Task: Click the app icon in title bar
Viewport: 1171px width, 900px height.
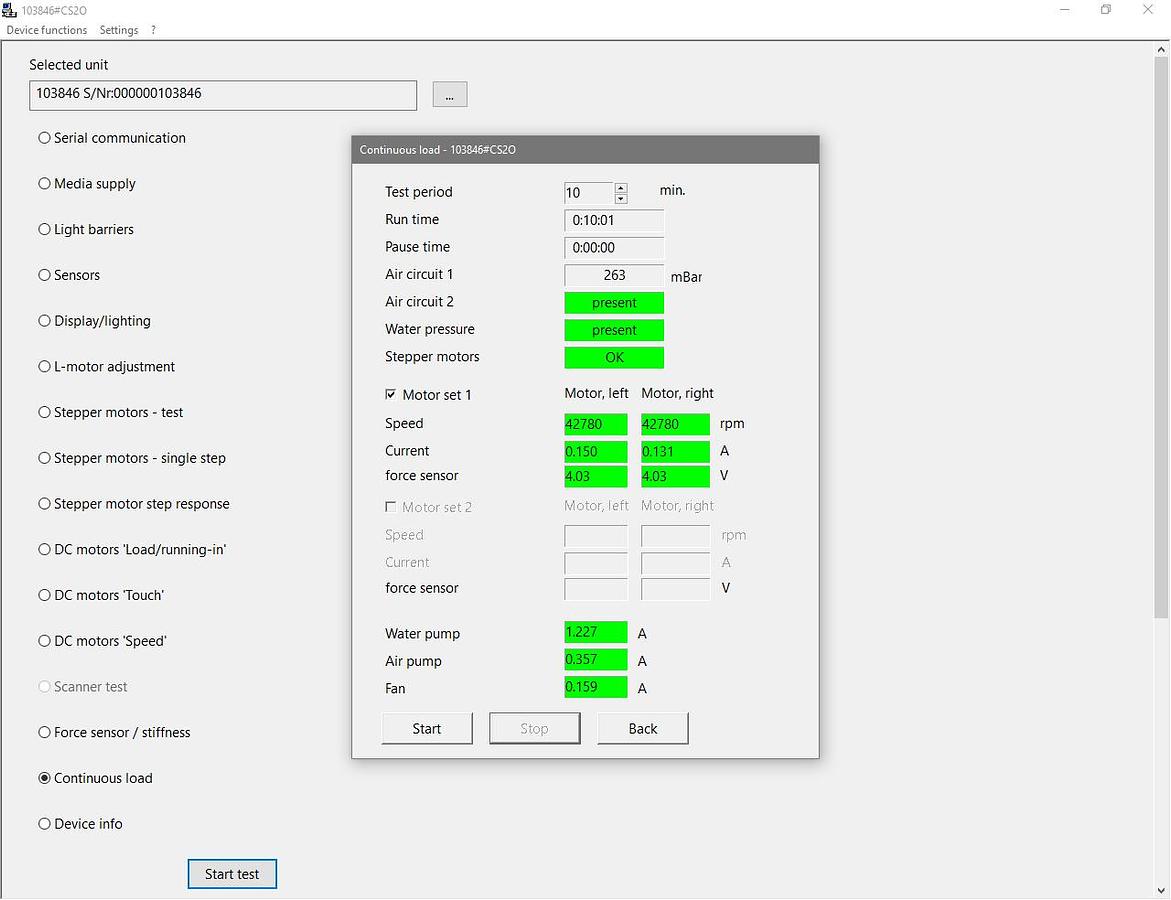Action: [x=10, y=10]
